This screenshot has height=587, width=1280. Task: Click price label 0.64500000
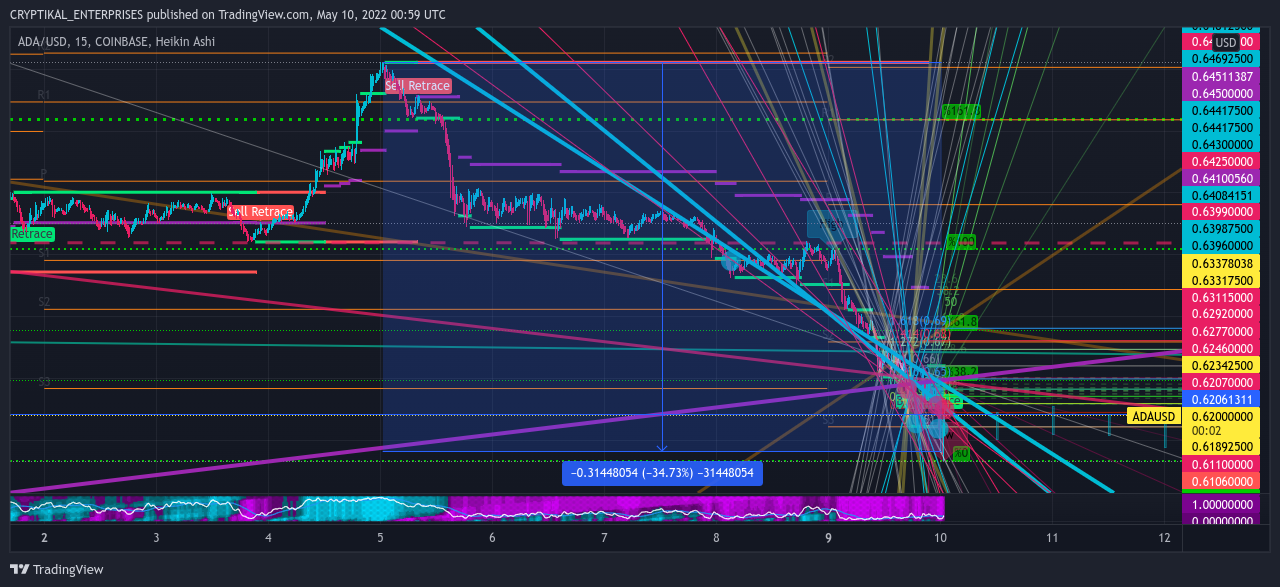tap(1222, 93)
